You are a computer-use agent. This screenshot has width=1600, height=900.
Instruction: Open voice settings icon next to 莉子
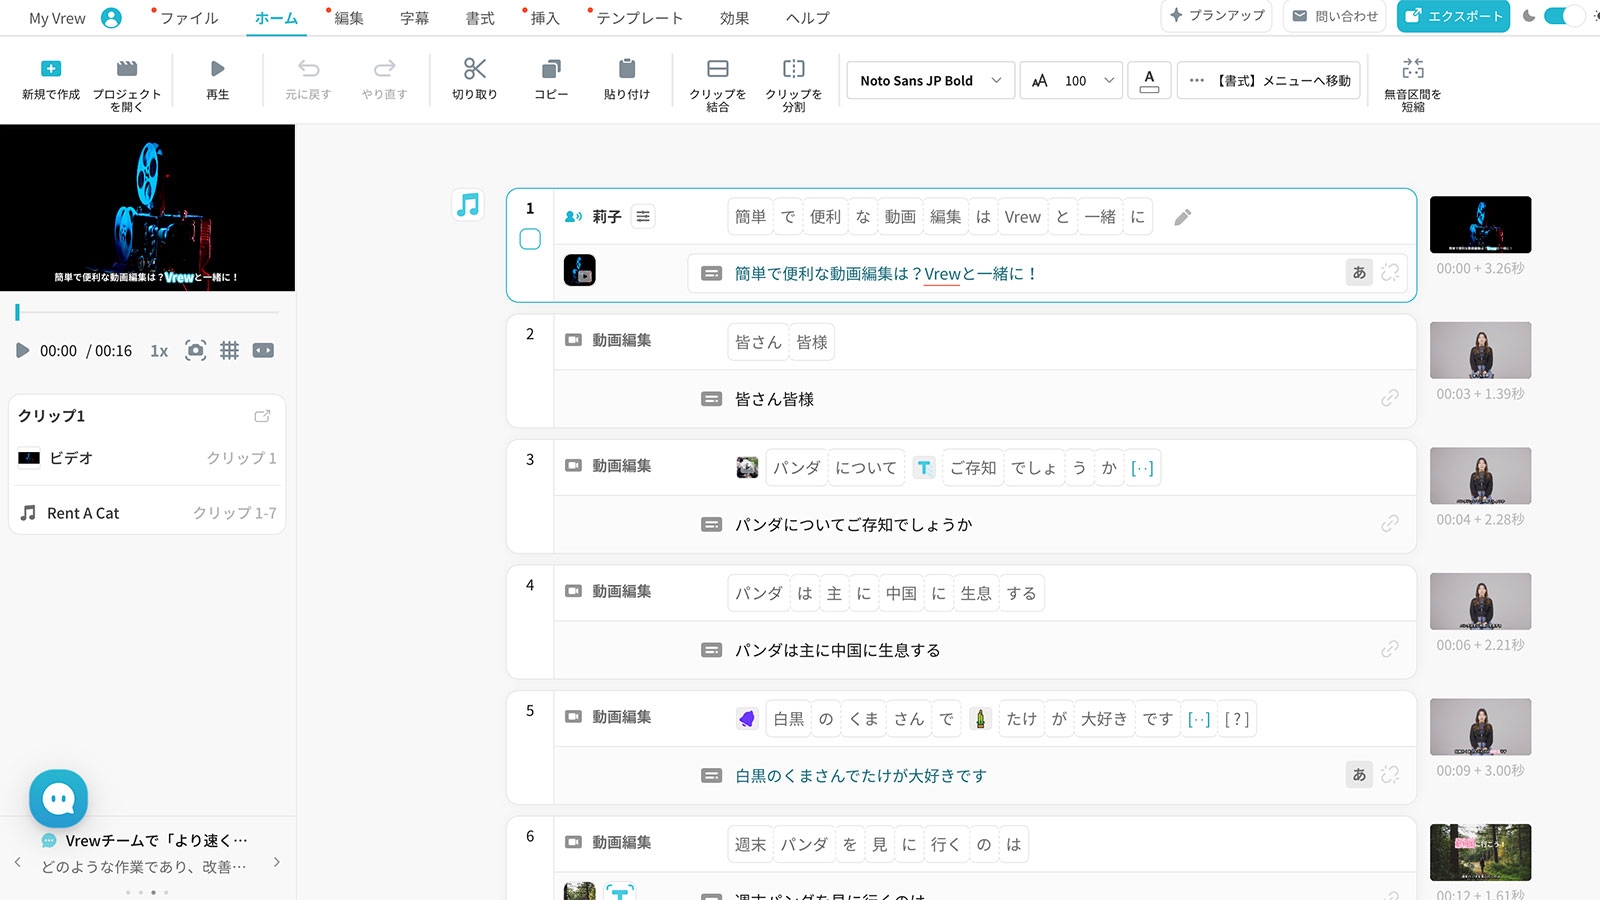643,216
